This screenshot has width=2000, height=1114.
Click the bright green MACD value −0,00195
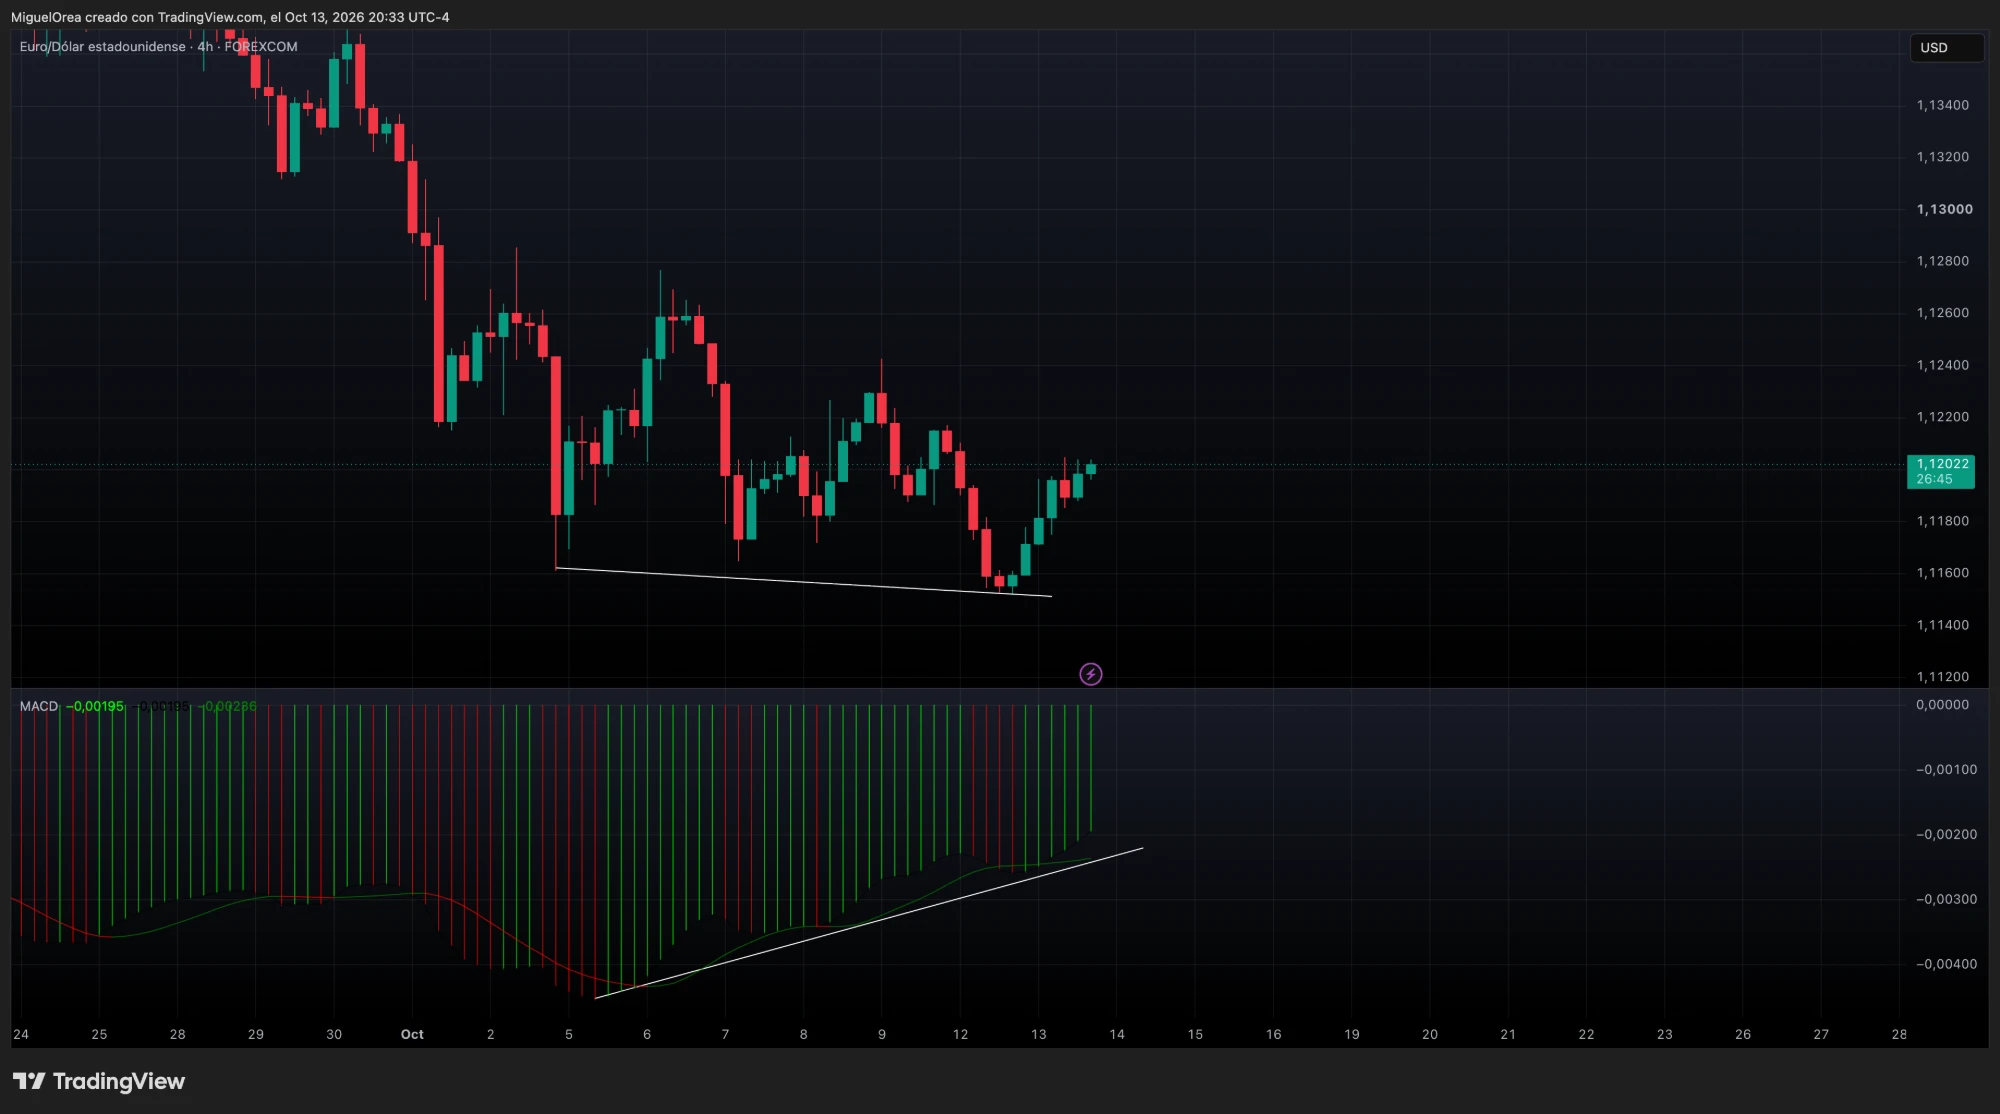pos(95,706)
